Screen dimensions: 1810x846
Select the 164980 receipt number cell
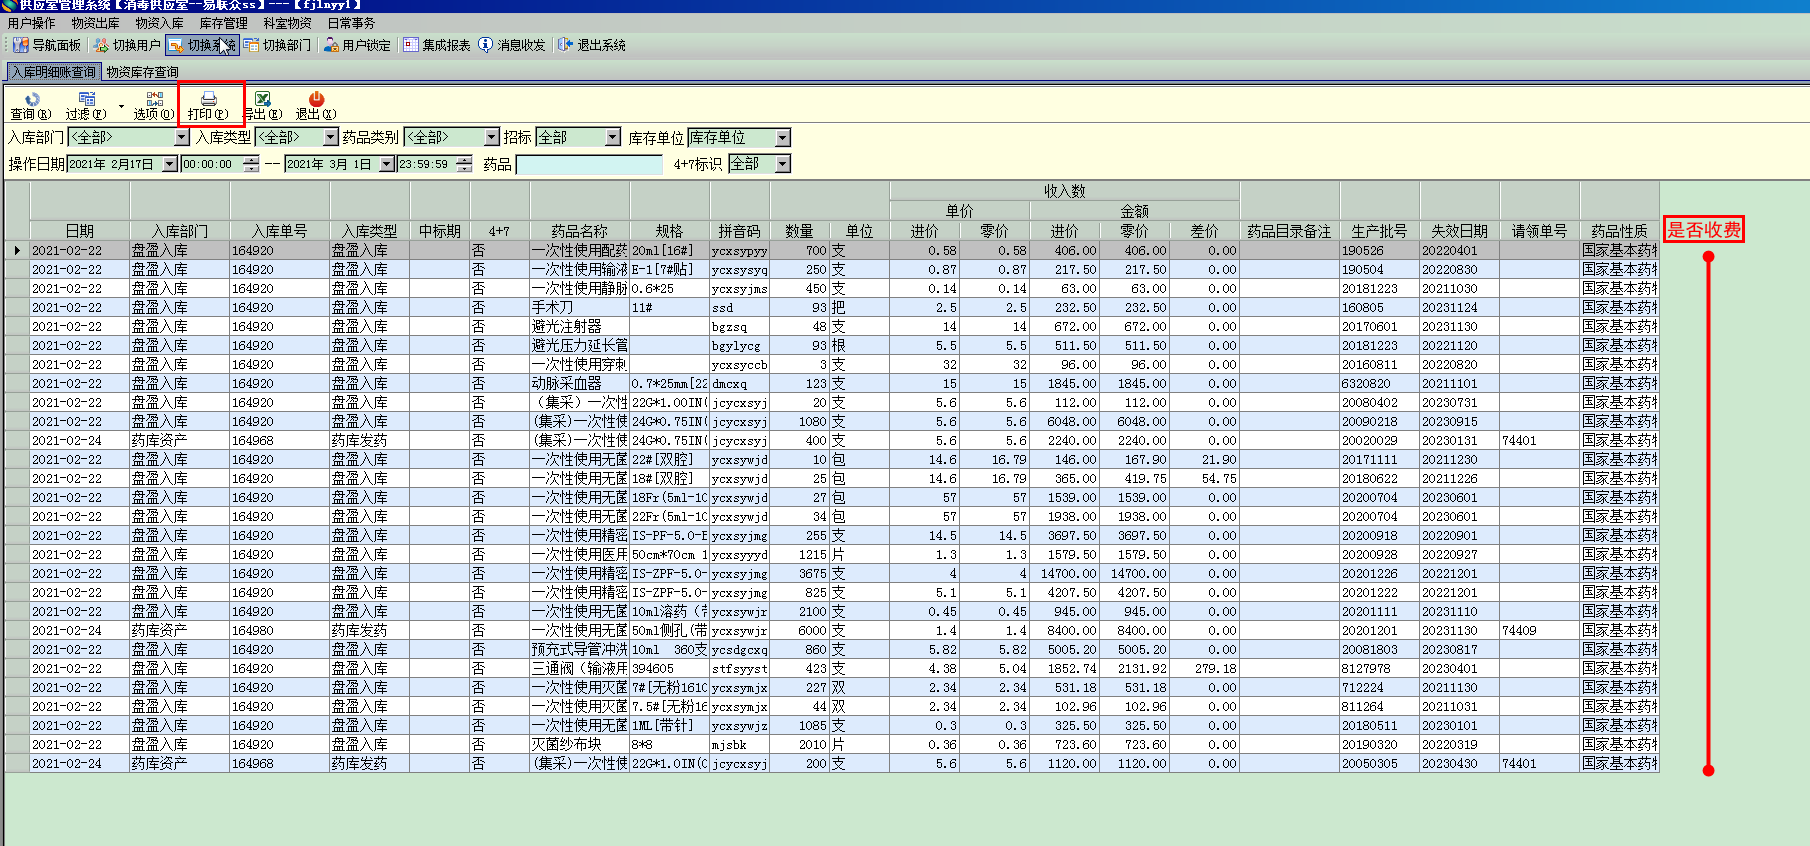tap(280, 631)
